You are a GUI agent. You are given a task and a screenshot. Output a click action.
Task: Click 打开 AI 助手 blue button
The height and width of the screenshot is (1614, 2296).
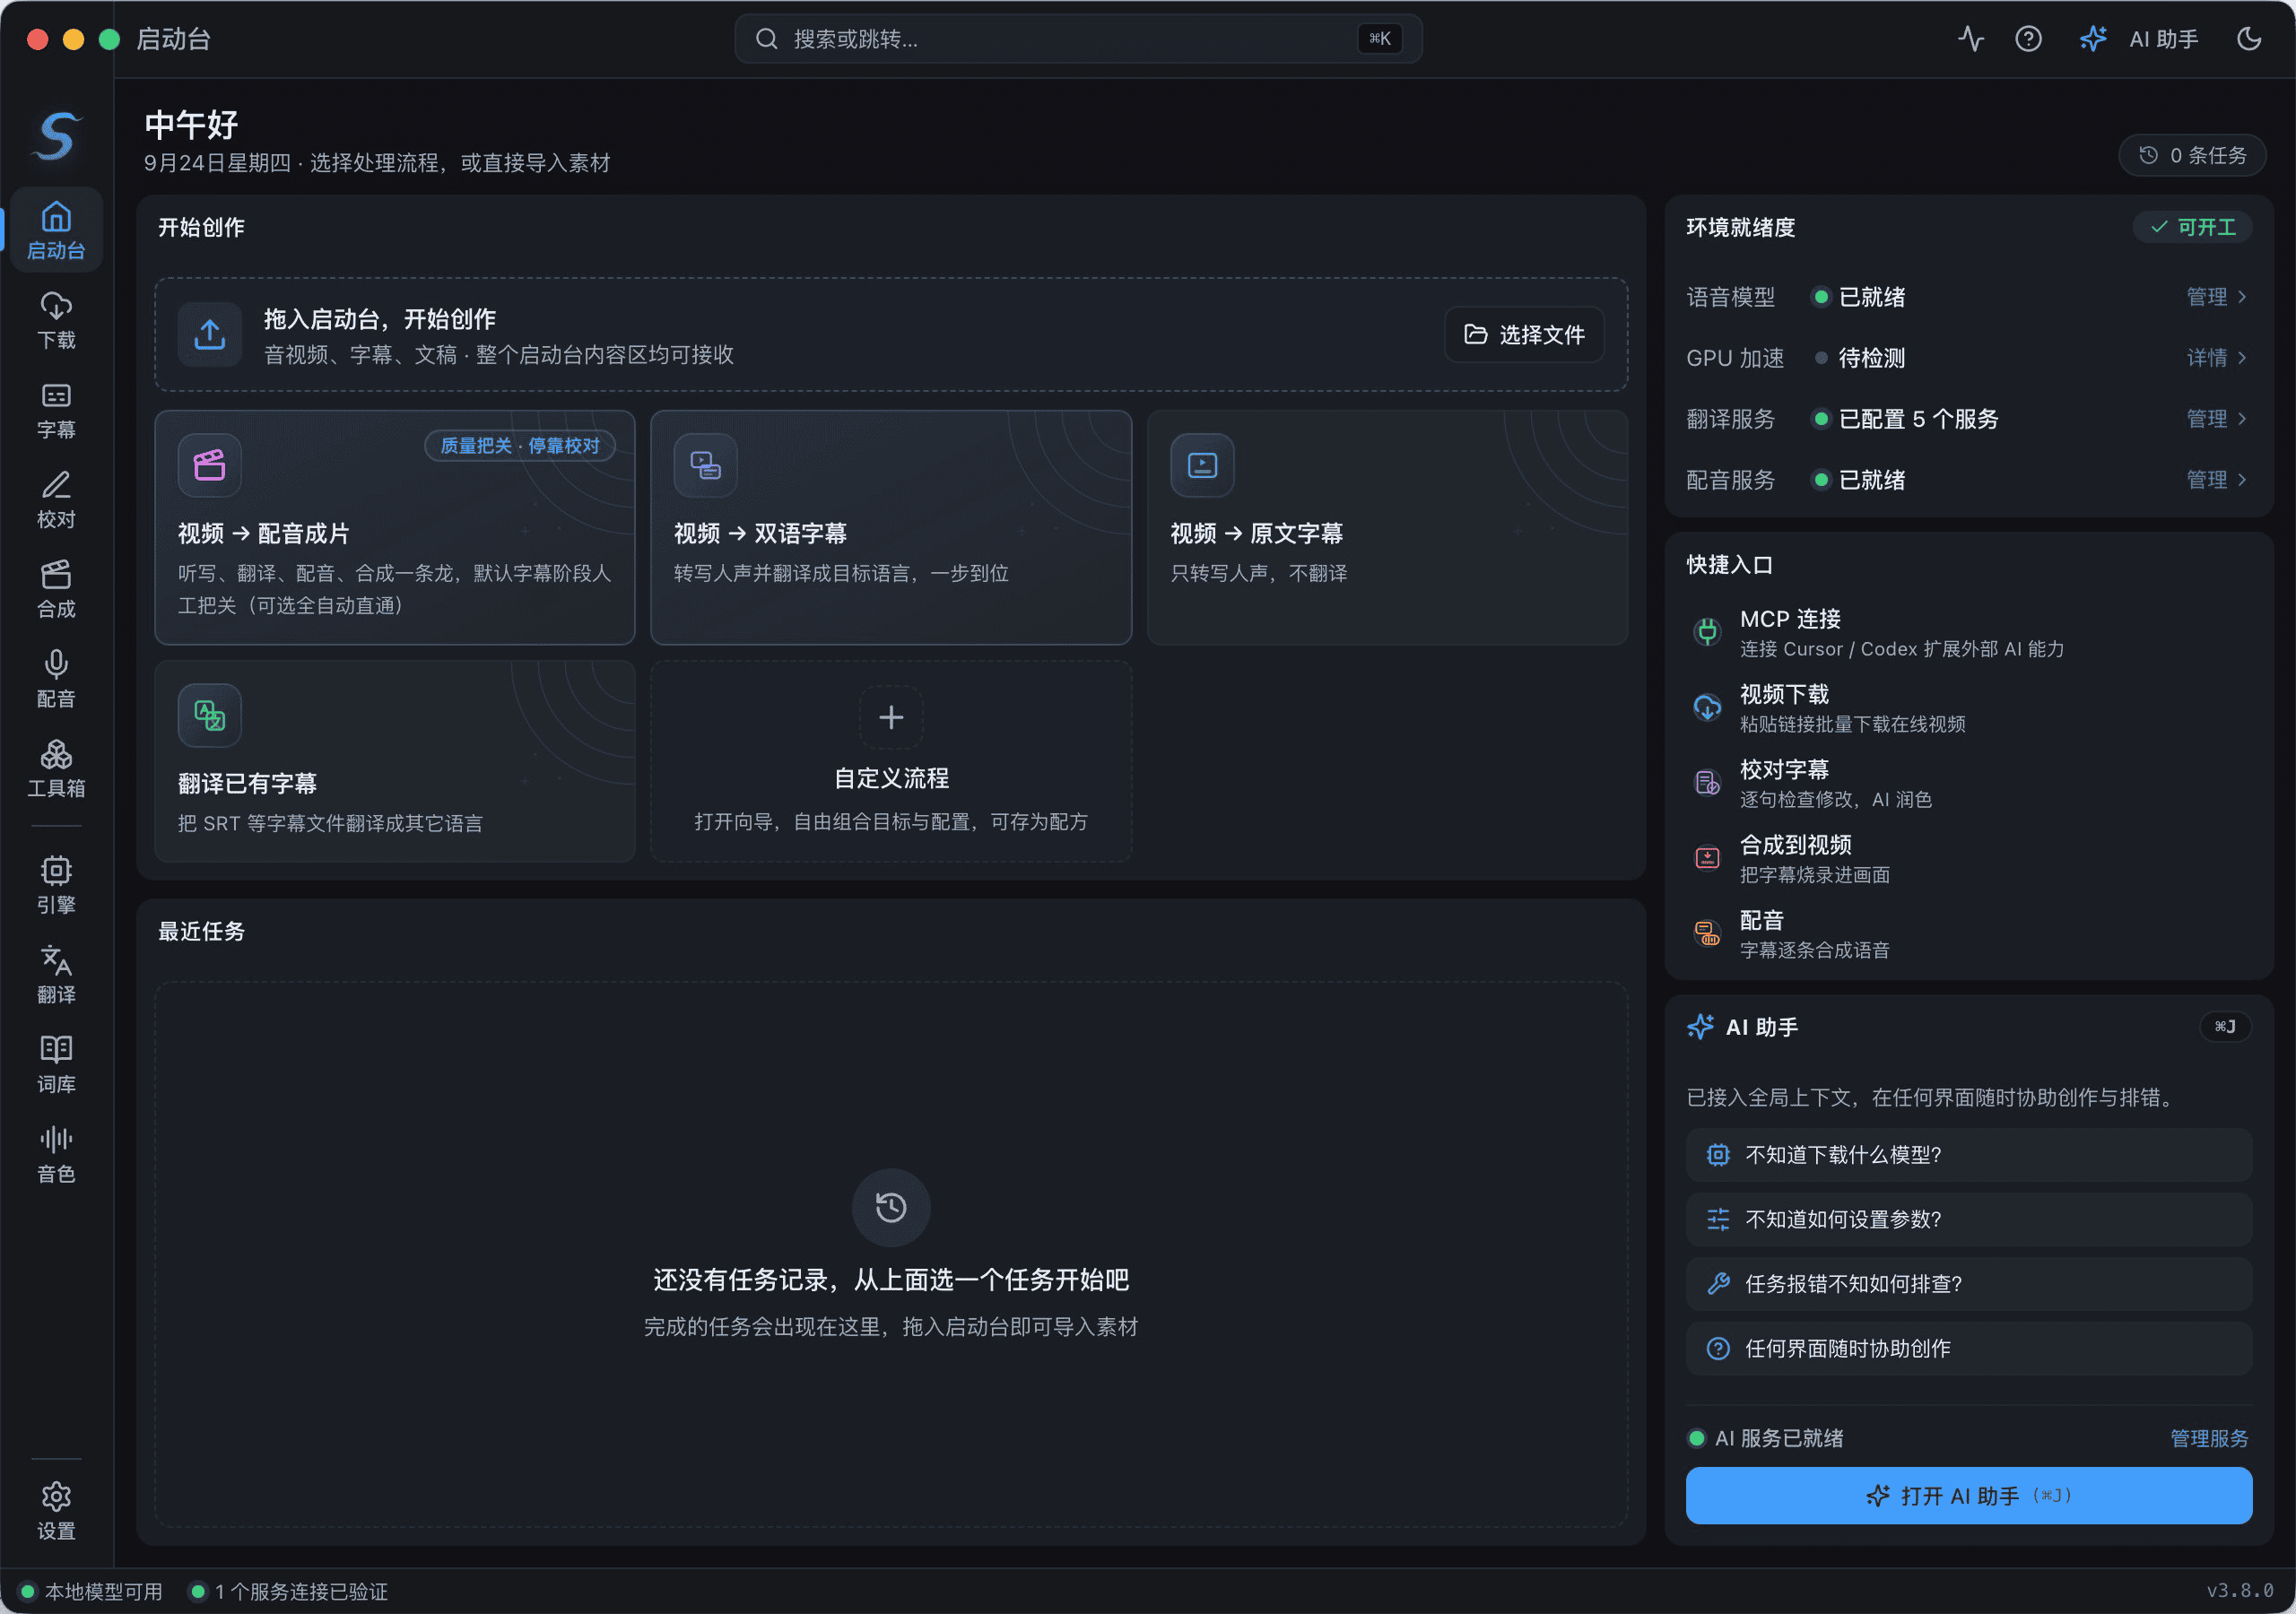tap(1968, 1495)
